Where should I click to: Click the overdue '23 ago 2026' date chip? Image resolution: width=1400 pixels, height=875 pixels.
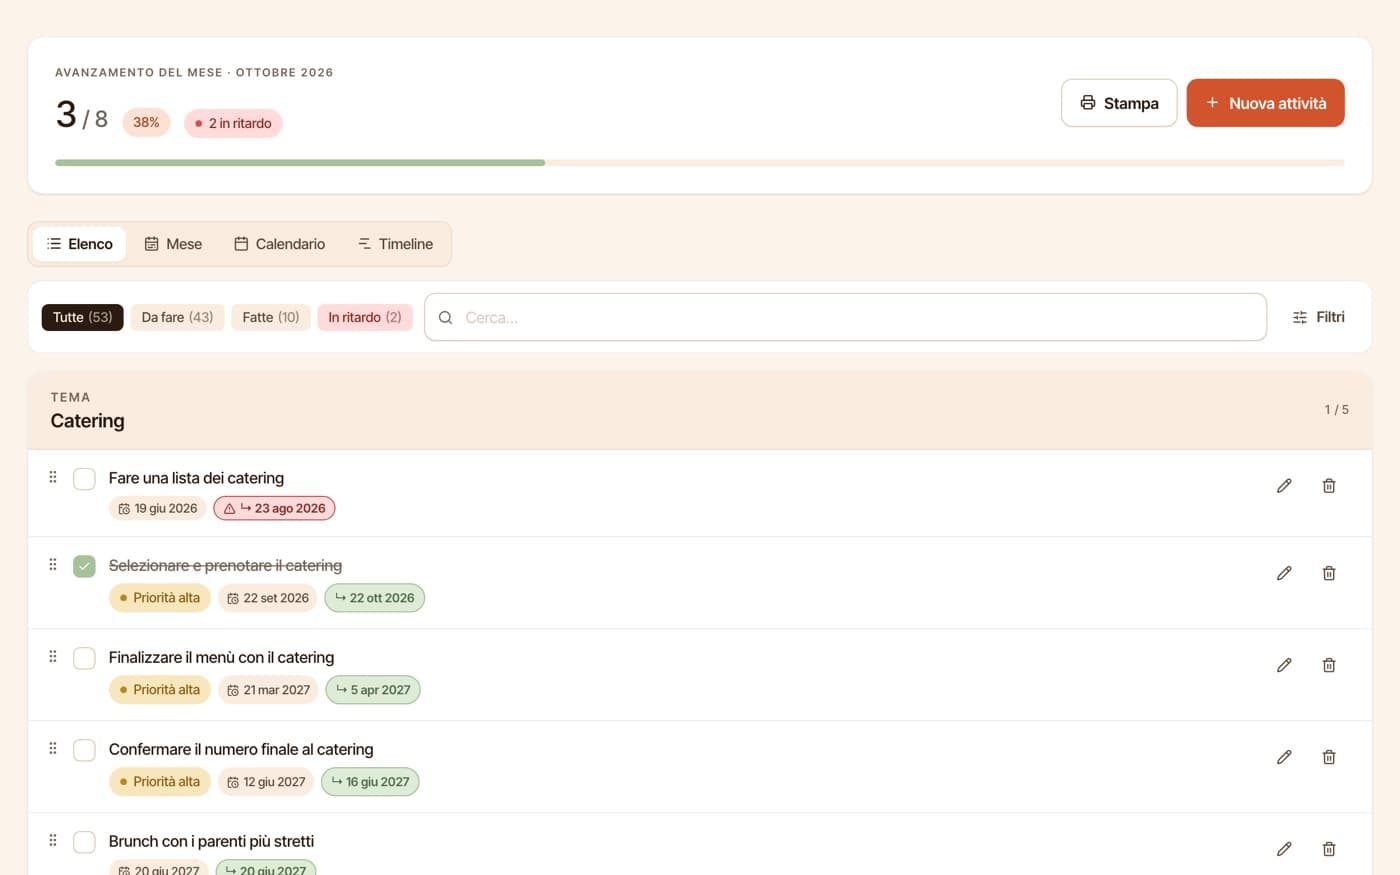[274, 508]
